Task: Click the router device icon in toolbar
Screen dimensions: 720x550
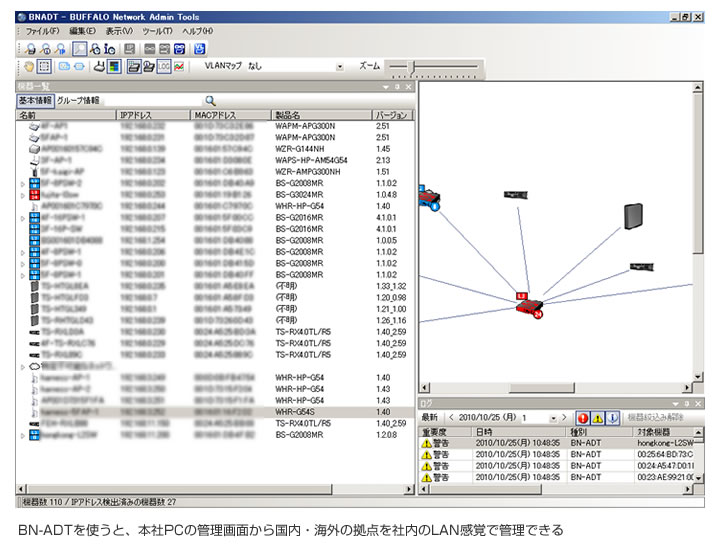Action: pyautogui.click(x=100, y=67)
